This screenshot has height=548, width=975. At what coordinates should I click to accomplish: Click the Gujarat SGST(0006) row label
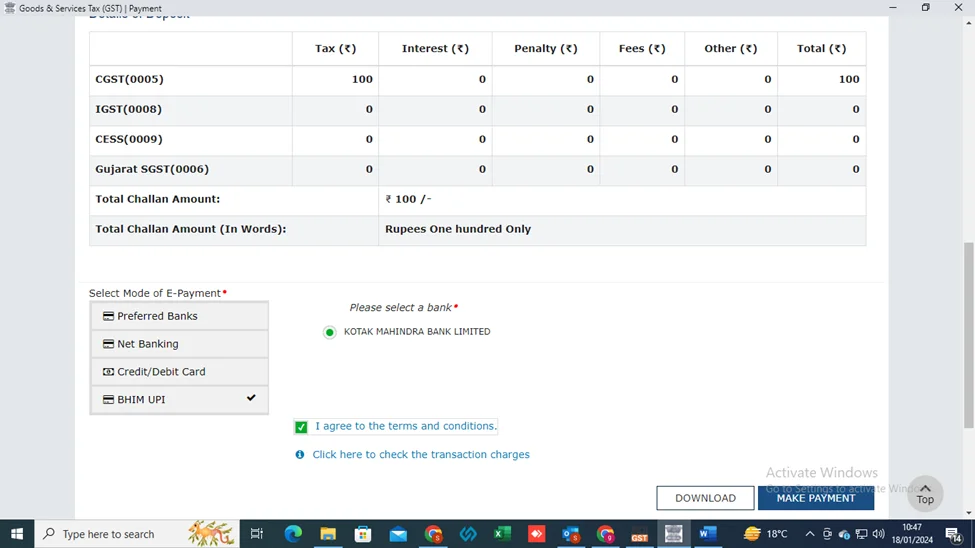(x=152, y=169)
